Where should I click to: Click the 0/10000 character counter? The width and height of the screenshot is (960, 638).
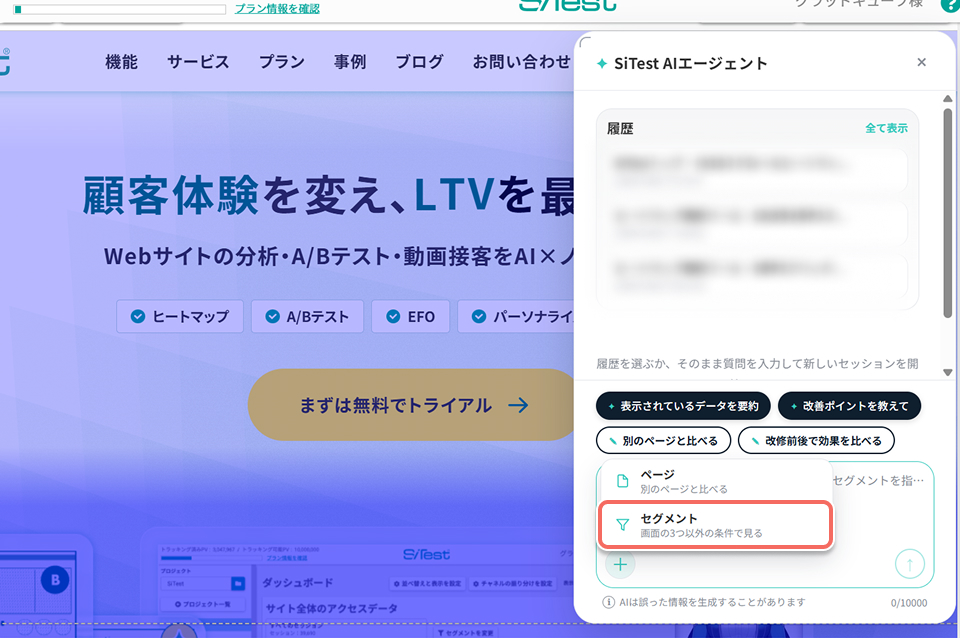click(x=909, y=603)
